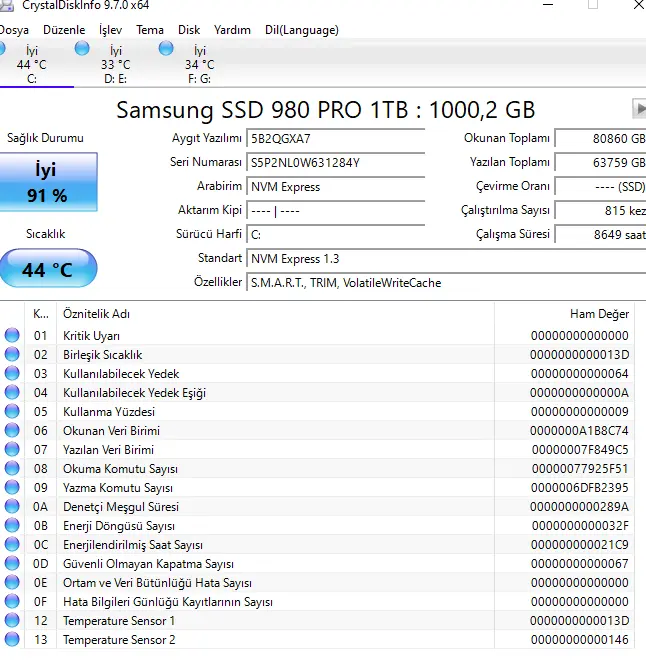Click the Aygıt Yazılımı field 5B2QGXA7
Image resolution: width=646 pixels, height=663 pixels.
coord(336,139)
